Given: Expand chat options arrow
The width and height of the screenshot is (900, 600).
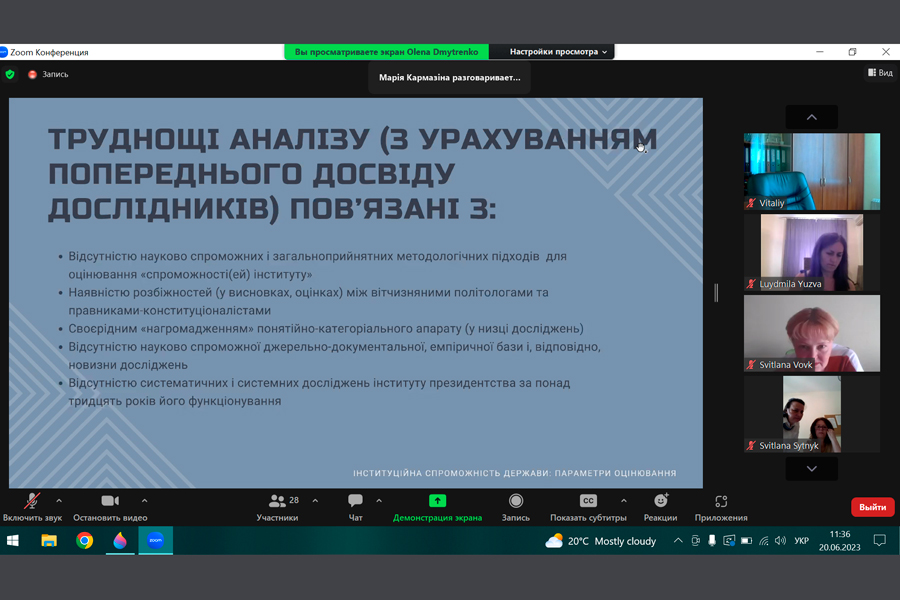Looking at the screenshot, I should [x=379, y=501].
